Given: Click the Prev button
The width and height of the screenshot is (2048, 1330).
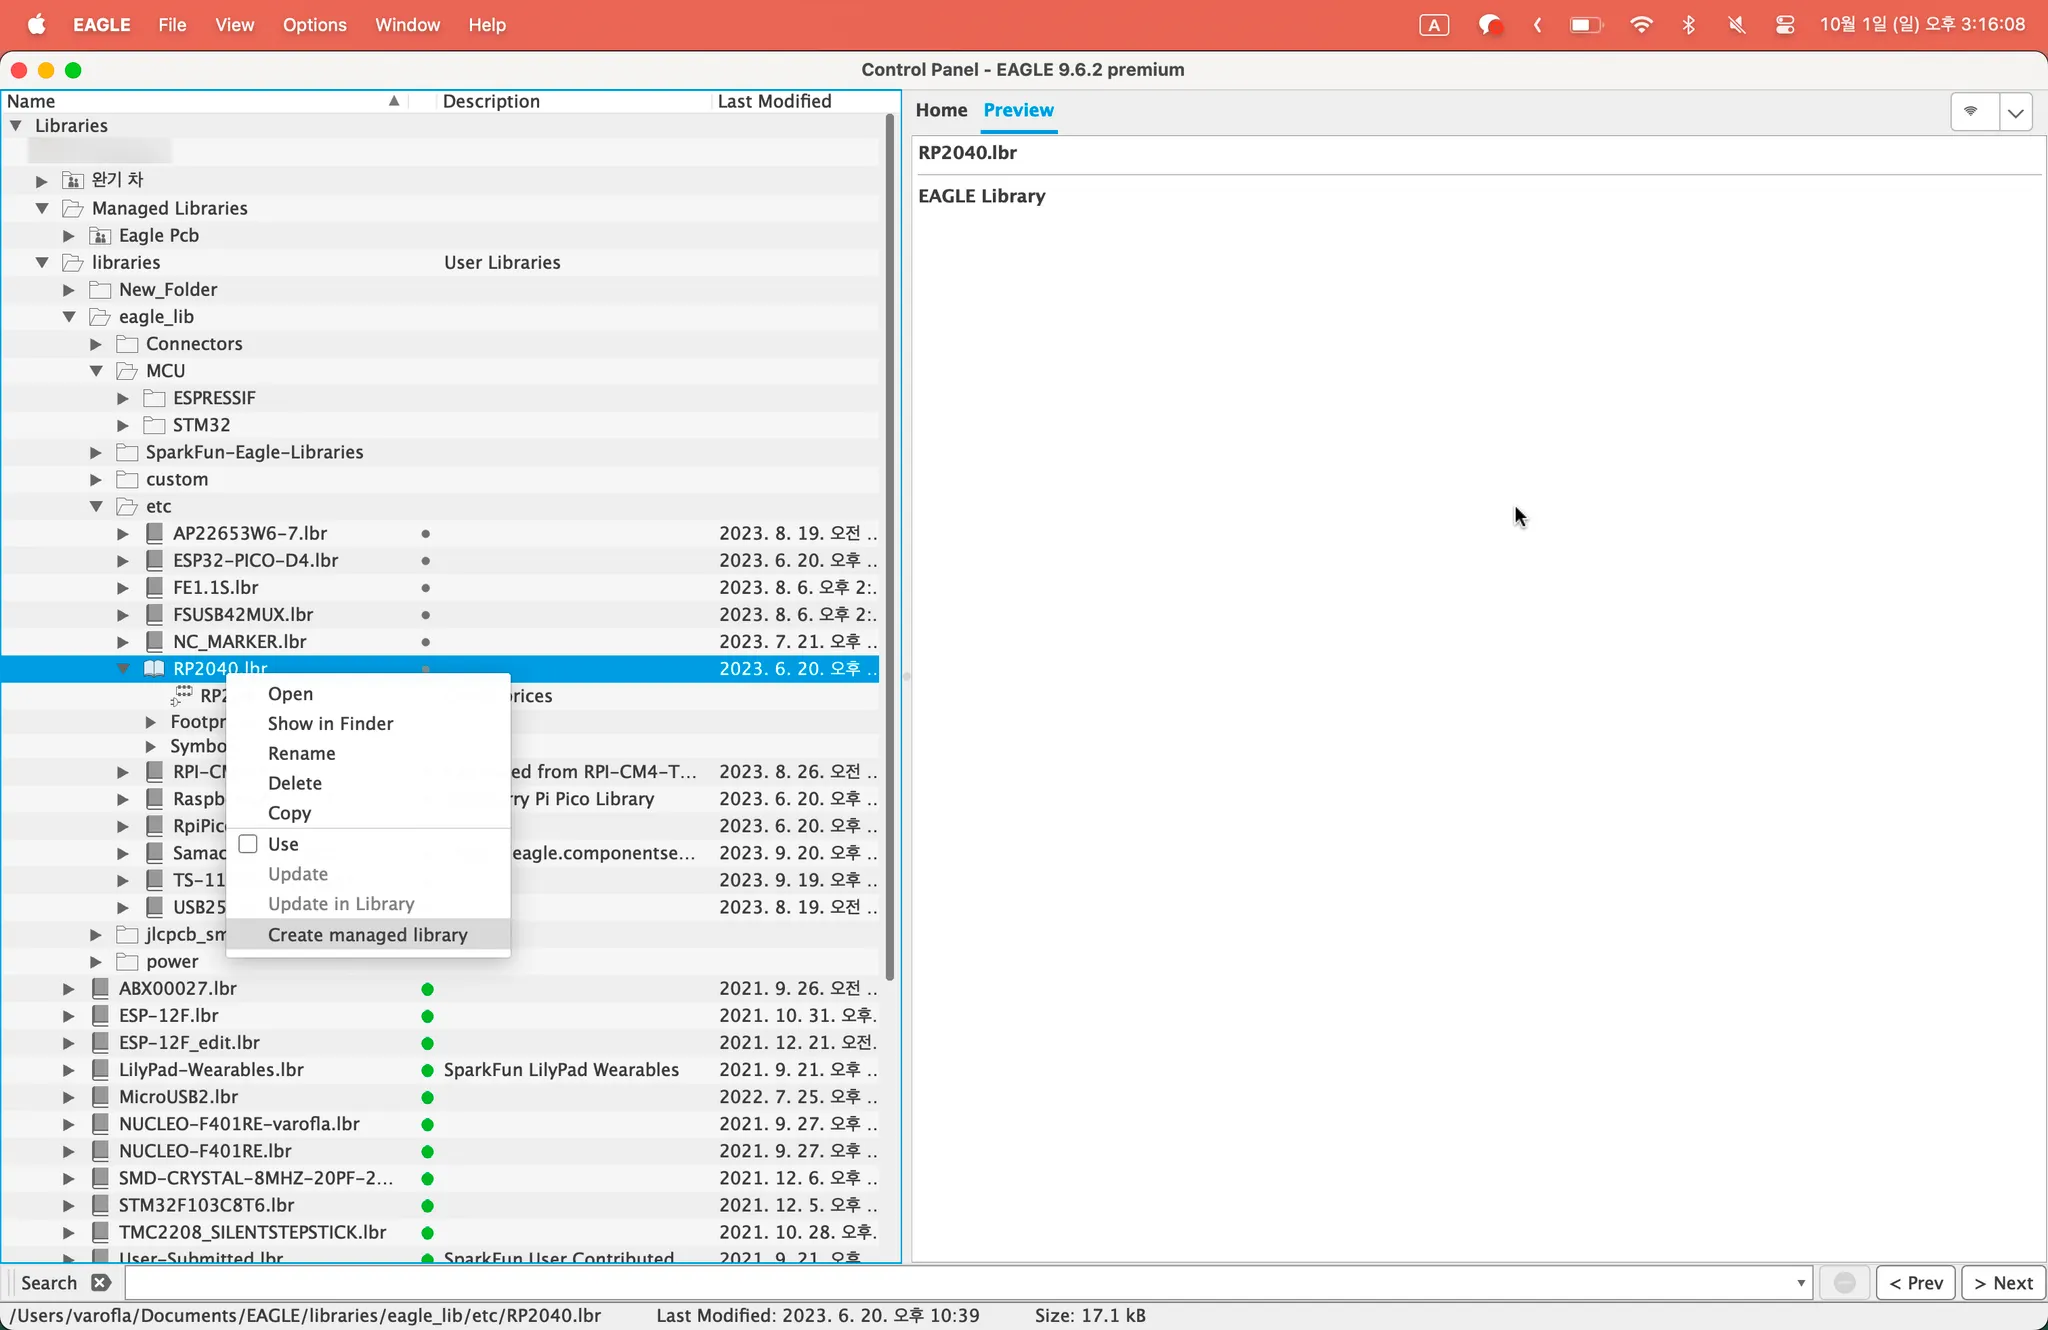Looking at the screenshot, I should [x=1916, y=1283].
